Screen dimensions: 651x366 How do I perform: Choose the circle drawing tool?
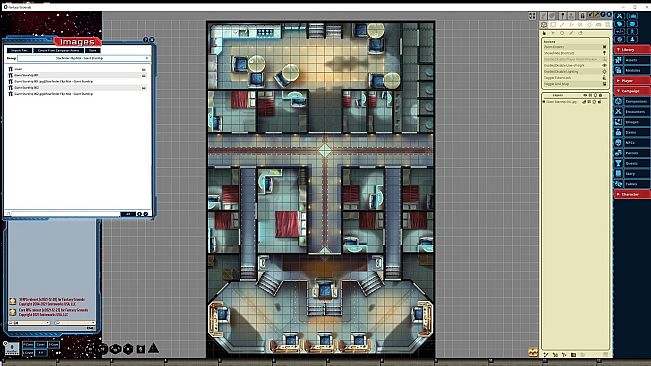pyautogui.click(x=562, y=33)
